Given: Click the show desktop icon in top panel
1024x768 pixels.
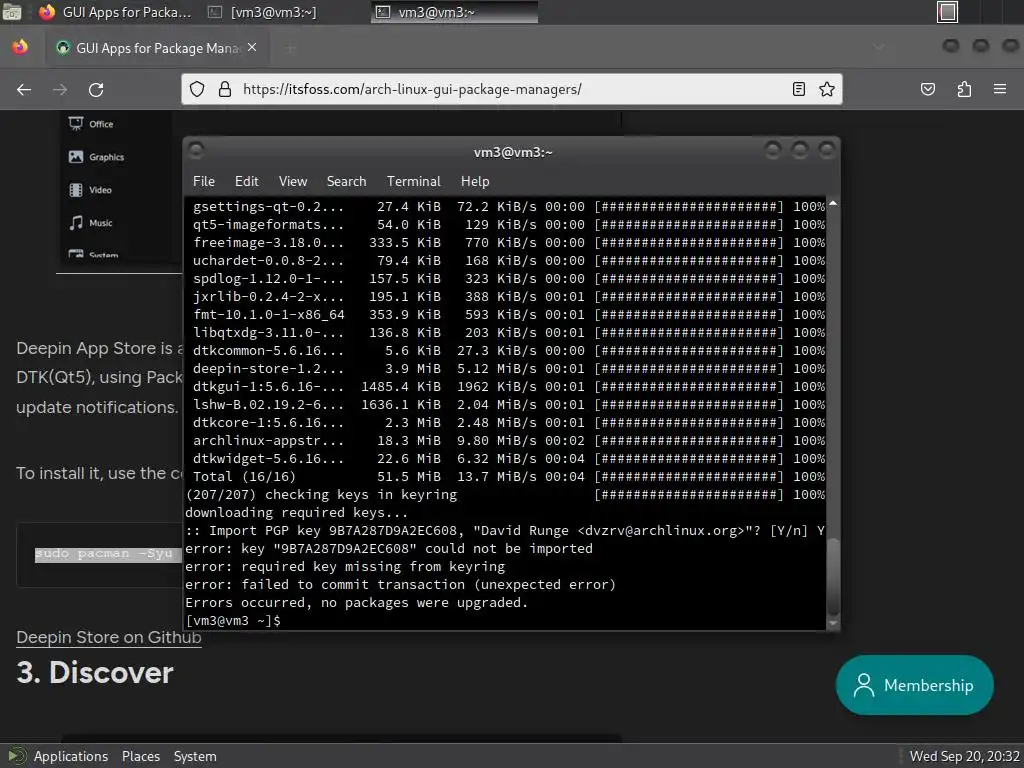Looking at the screenshot, I should pos(12,11).
